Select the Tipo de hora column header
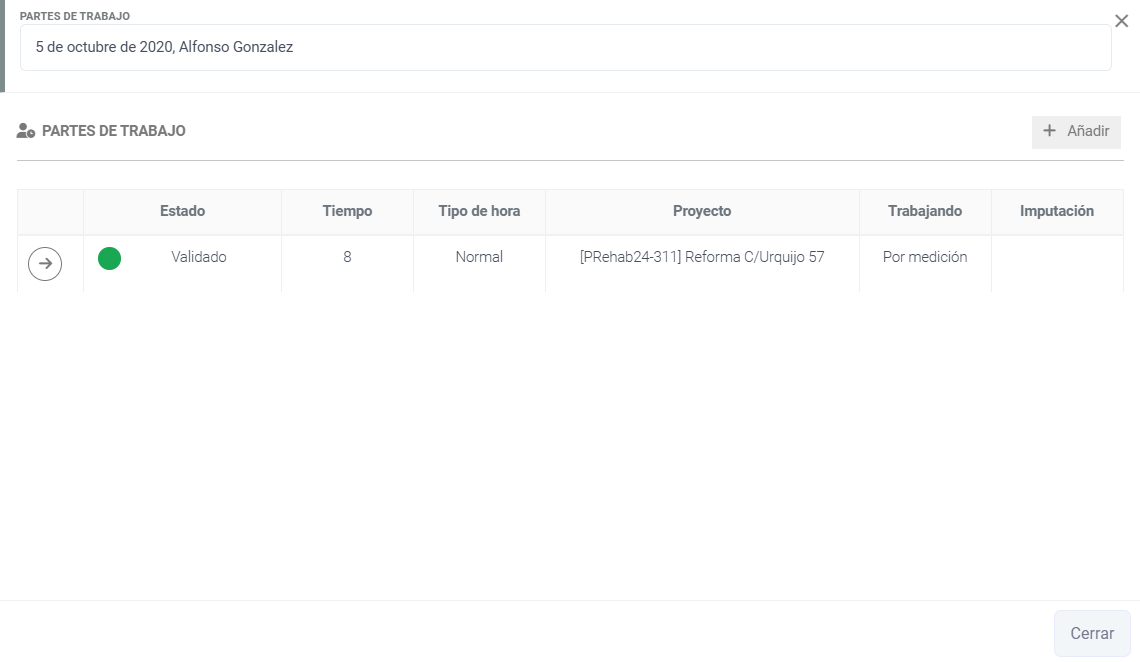The image size is (1140, 662). pos(479,211)
